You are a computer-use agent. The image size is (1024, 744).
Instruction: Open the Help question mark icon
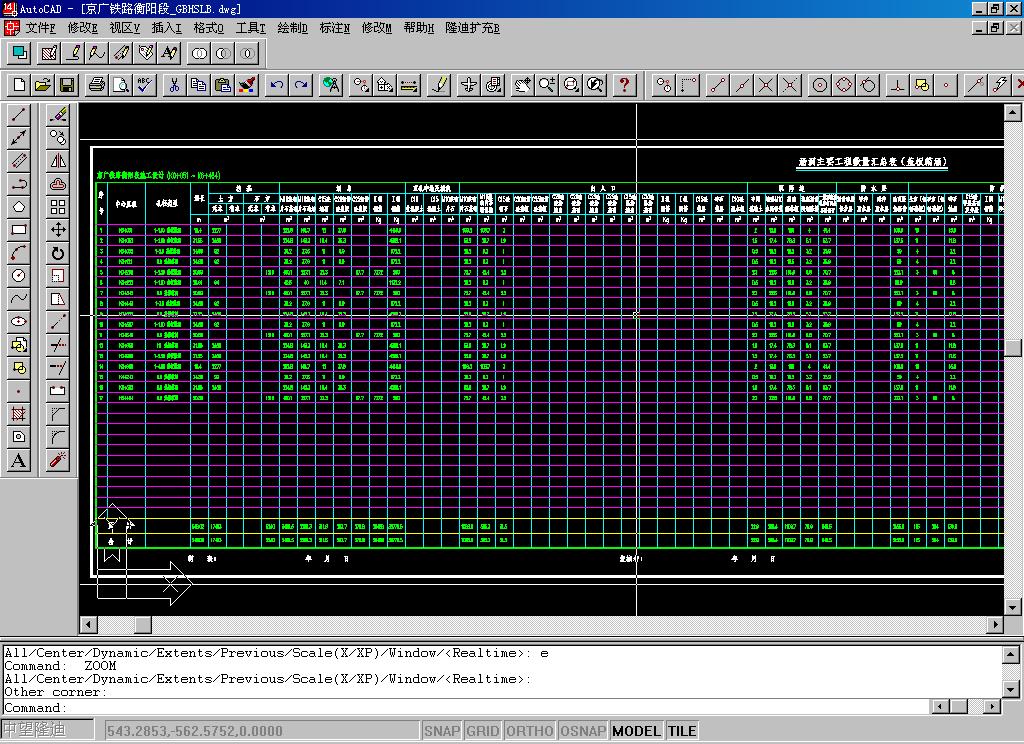pos(625,85)
